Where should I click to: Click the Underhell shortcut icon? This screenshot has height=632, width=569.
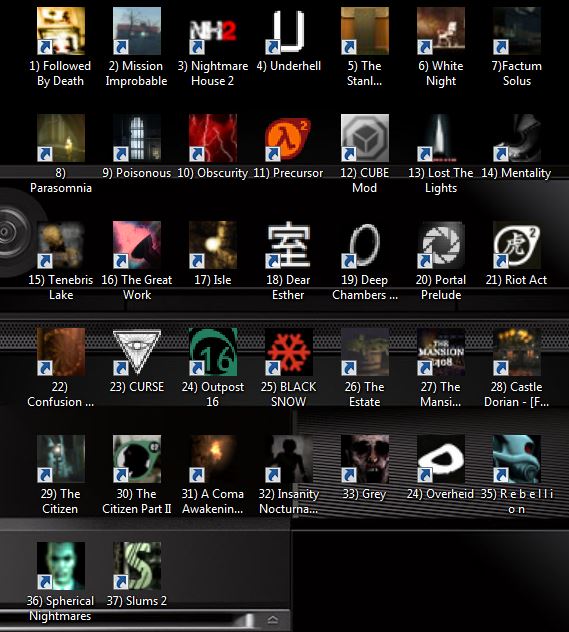click(289, 31)
